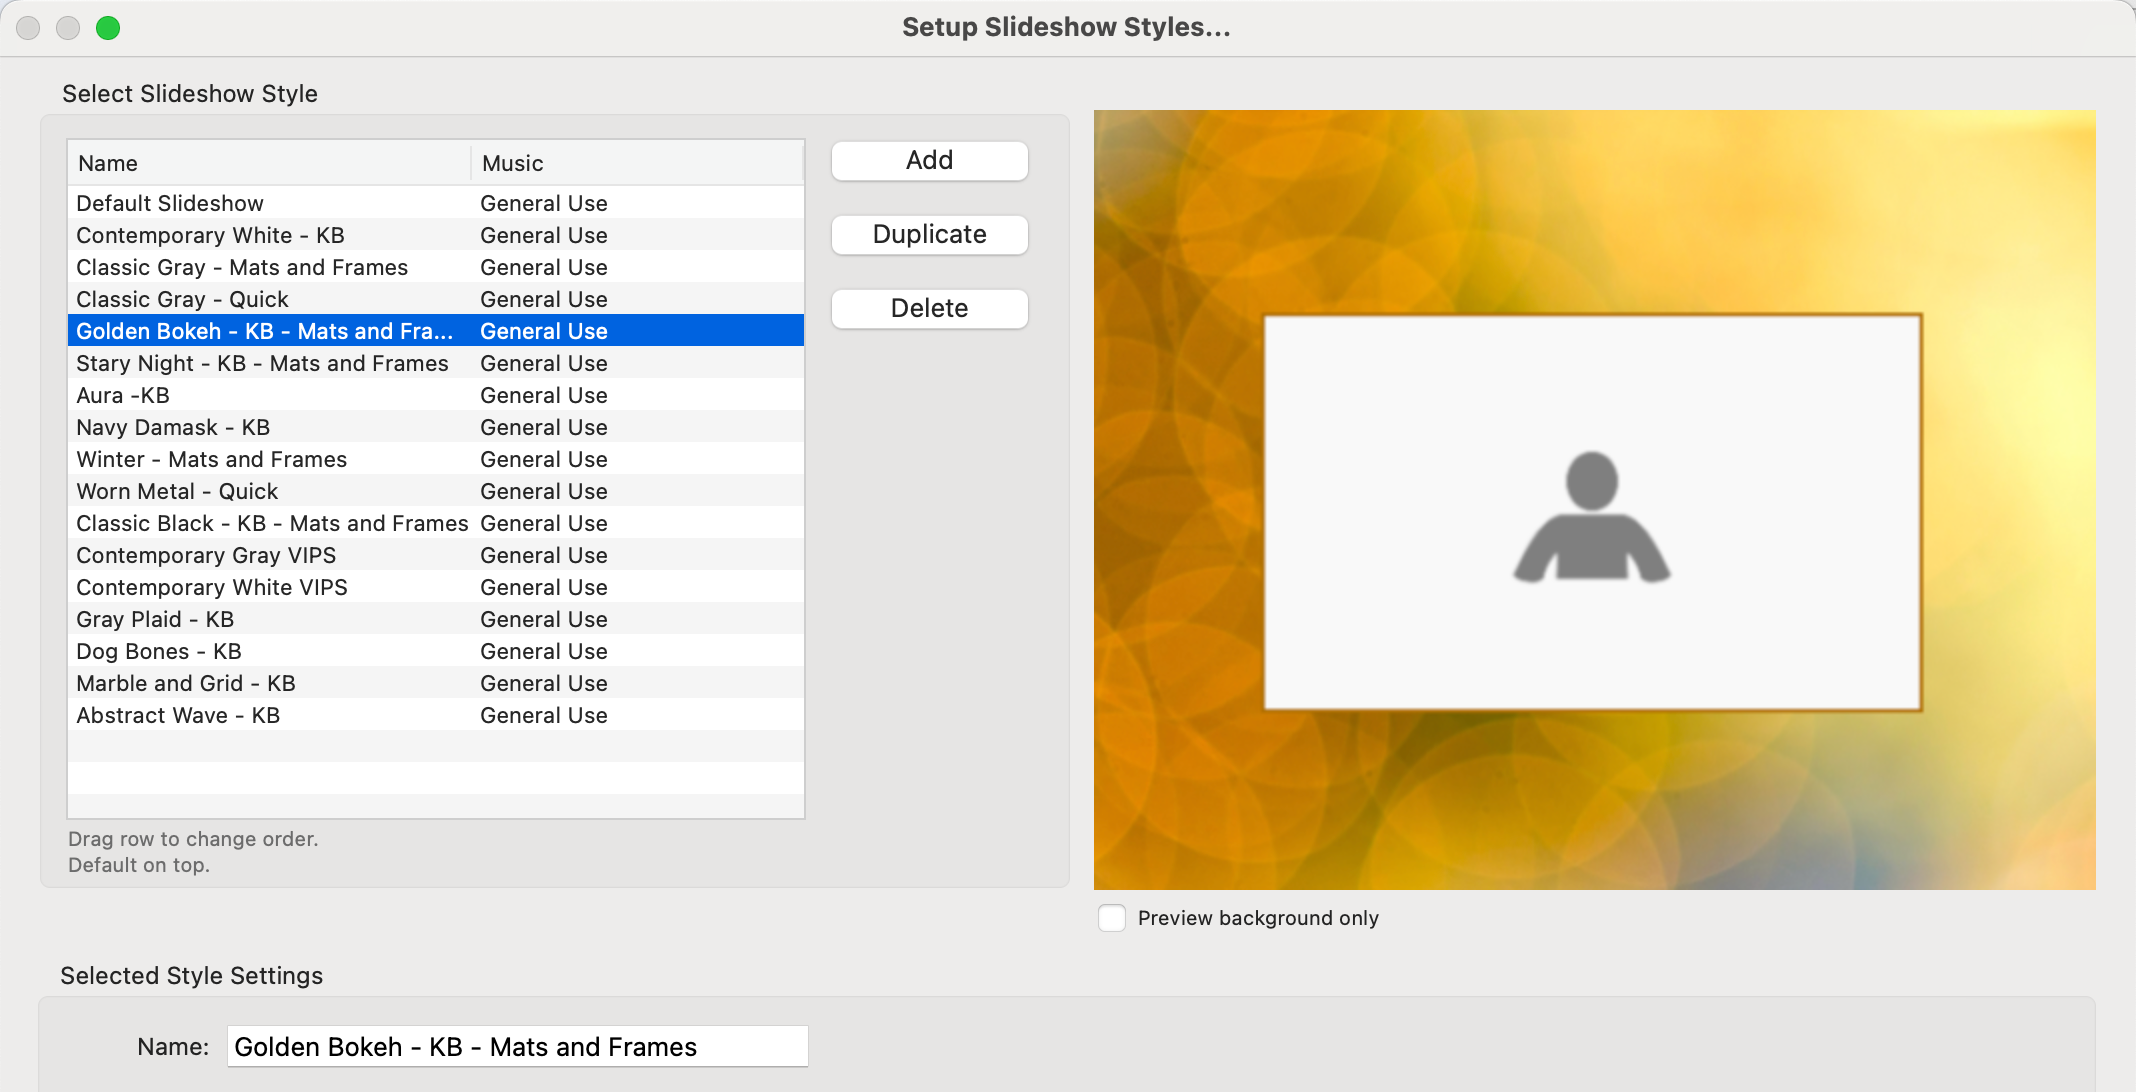Click the person placeholder in preview
This screenshot has width=2136, height=1092.
[x=1591, y=517]
